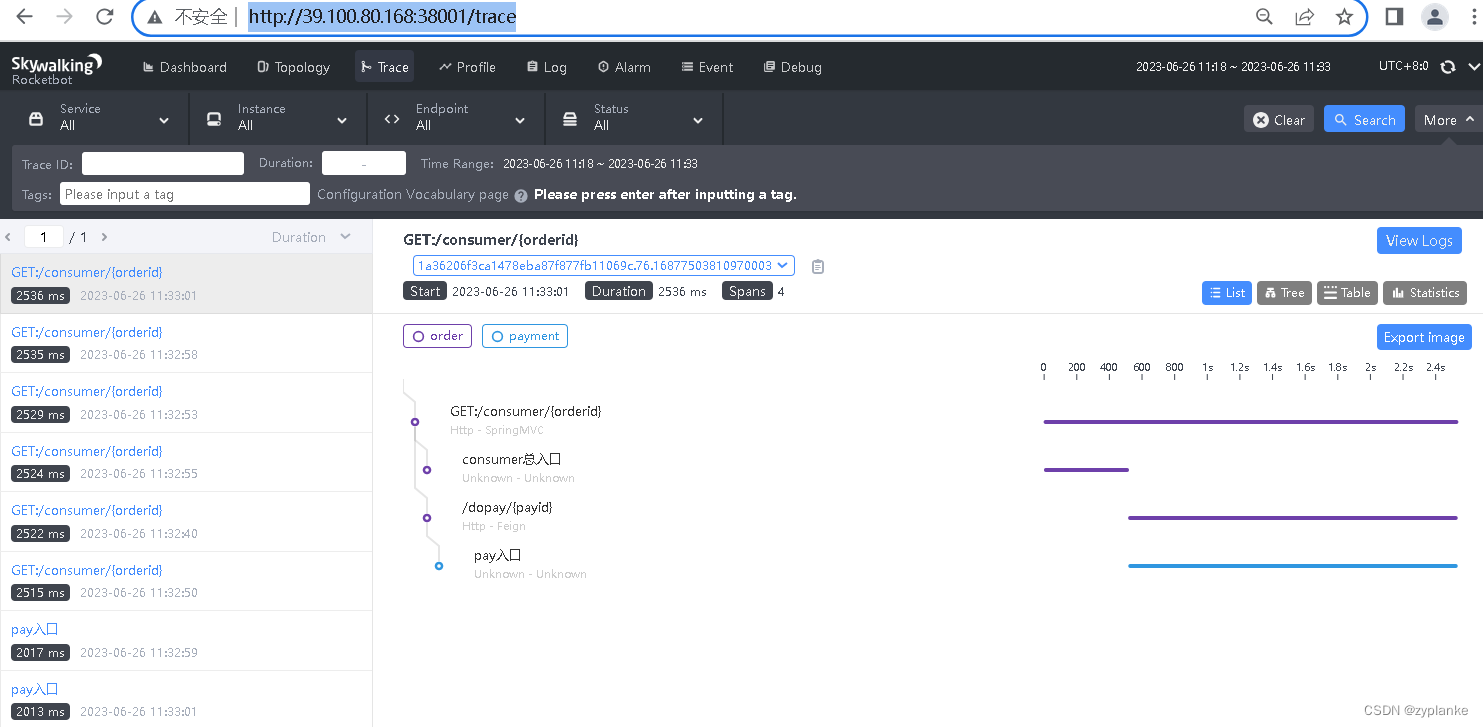The image size is (1483, 727).
Task: Select the List view for trace spans
Action: pos(1226,292)
